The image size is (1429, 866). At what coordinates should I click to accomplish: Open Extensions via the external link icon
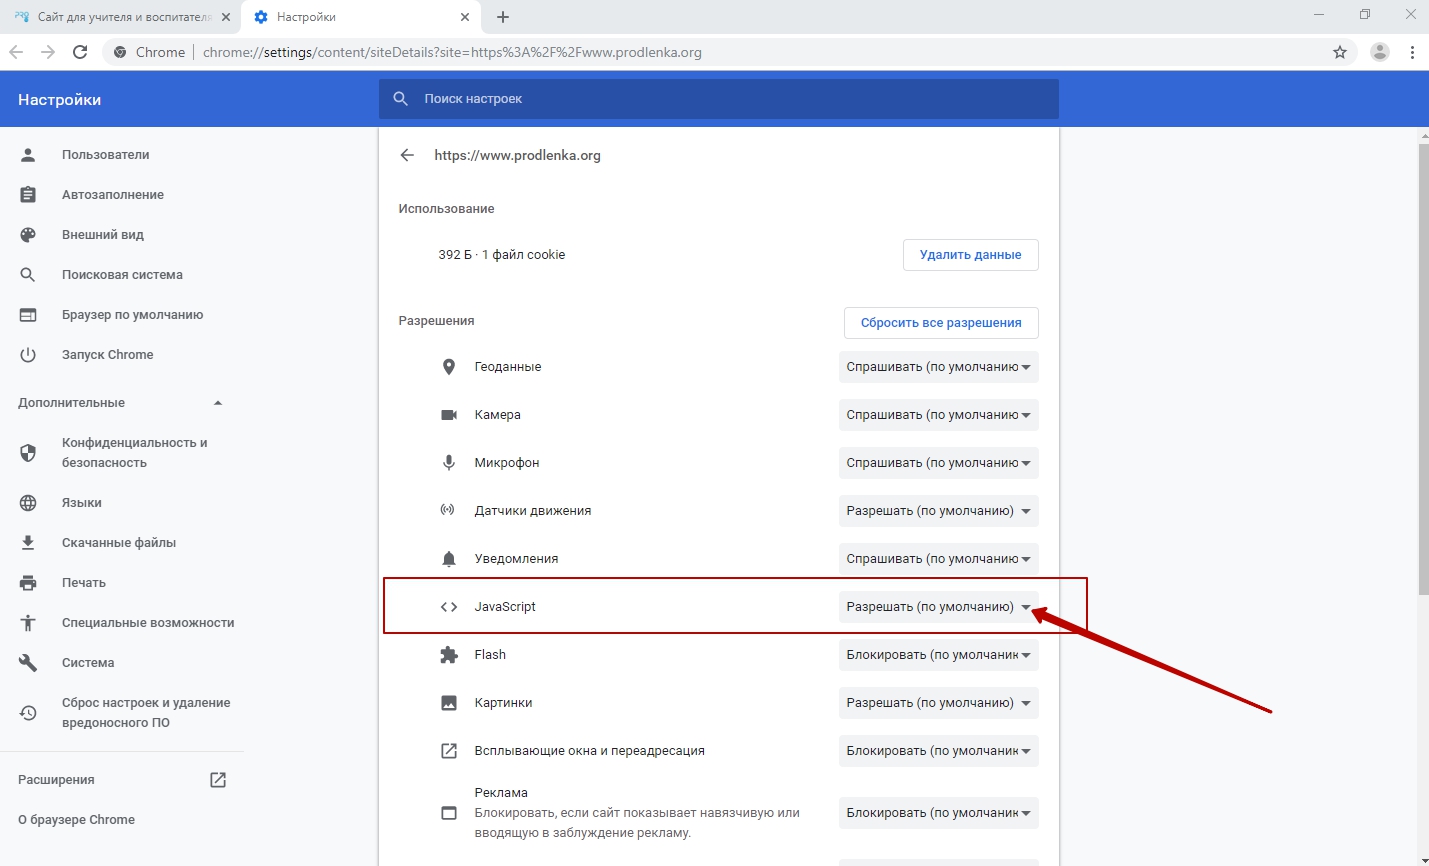click(x=218, y=780)
